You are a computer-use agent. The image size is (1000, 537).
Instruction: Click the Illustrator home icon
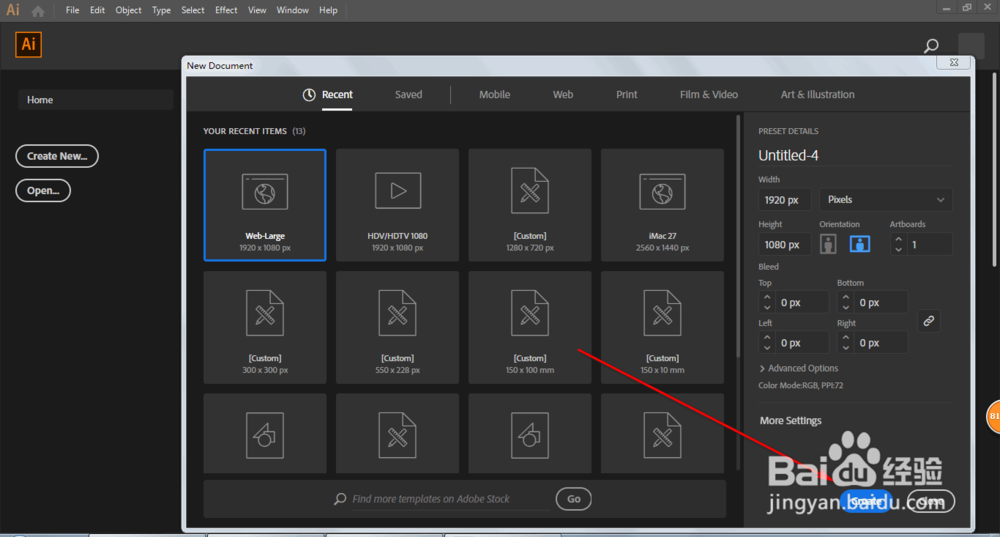(x=38, y=11)
